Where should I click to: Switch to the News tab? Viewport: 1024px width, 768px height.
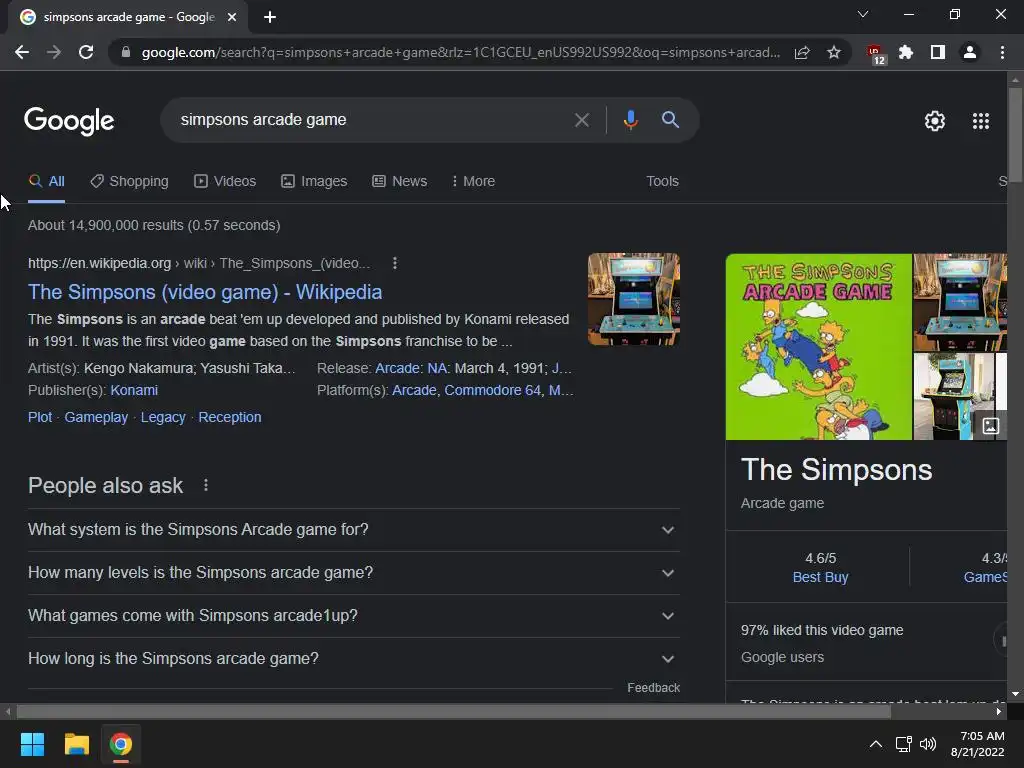[x=399, y=182]
